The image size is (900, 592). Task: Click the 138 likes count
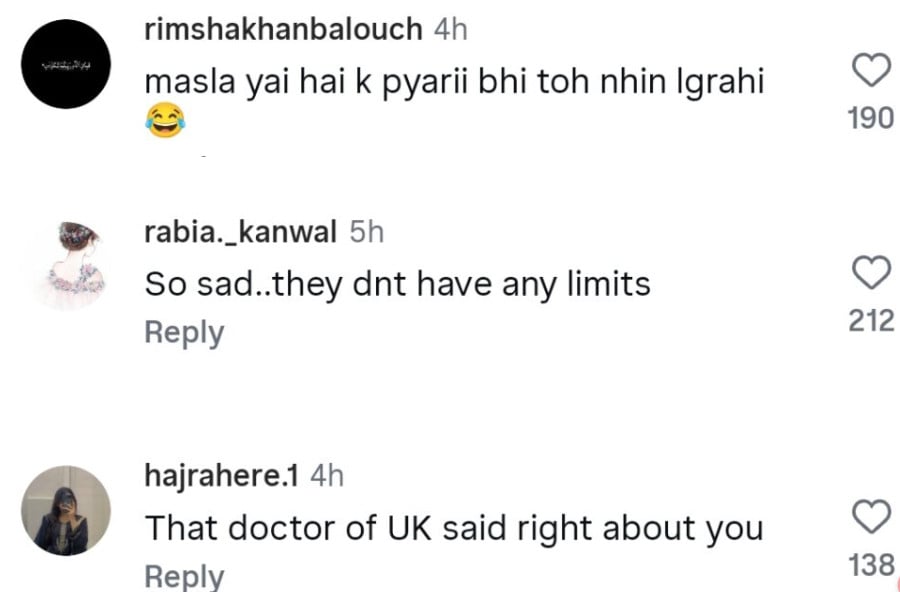tap(870, 566)
